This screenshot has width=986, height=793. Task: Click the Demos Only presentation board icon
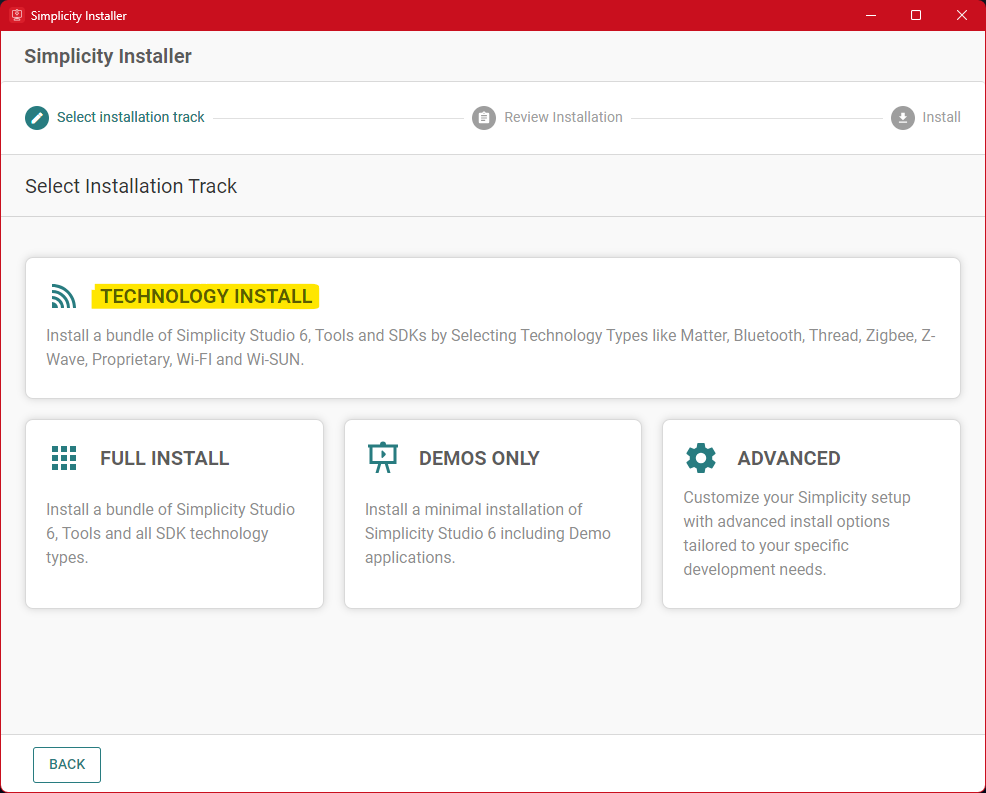[x=382, y=458]
